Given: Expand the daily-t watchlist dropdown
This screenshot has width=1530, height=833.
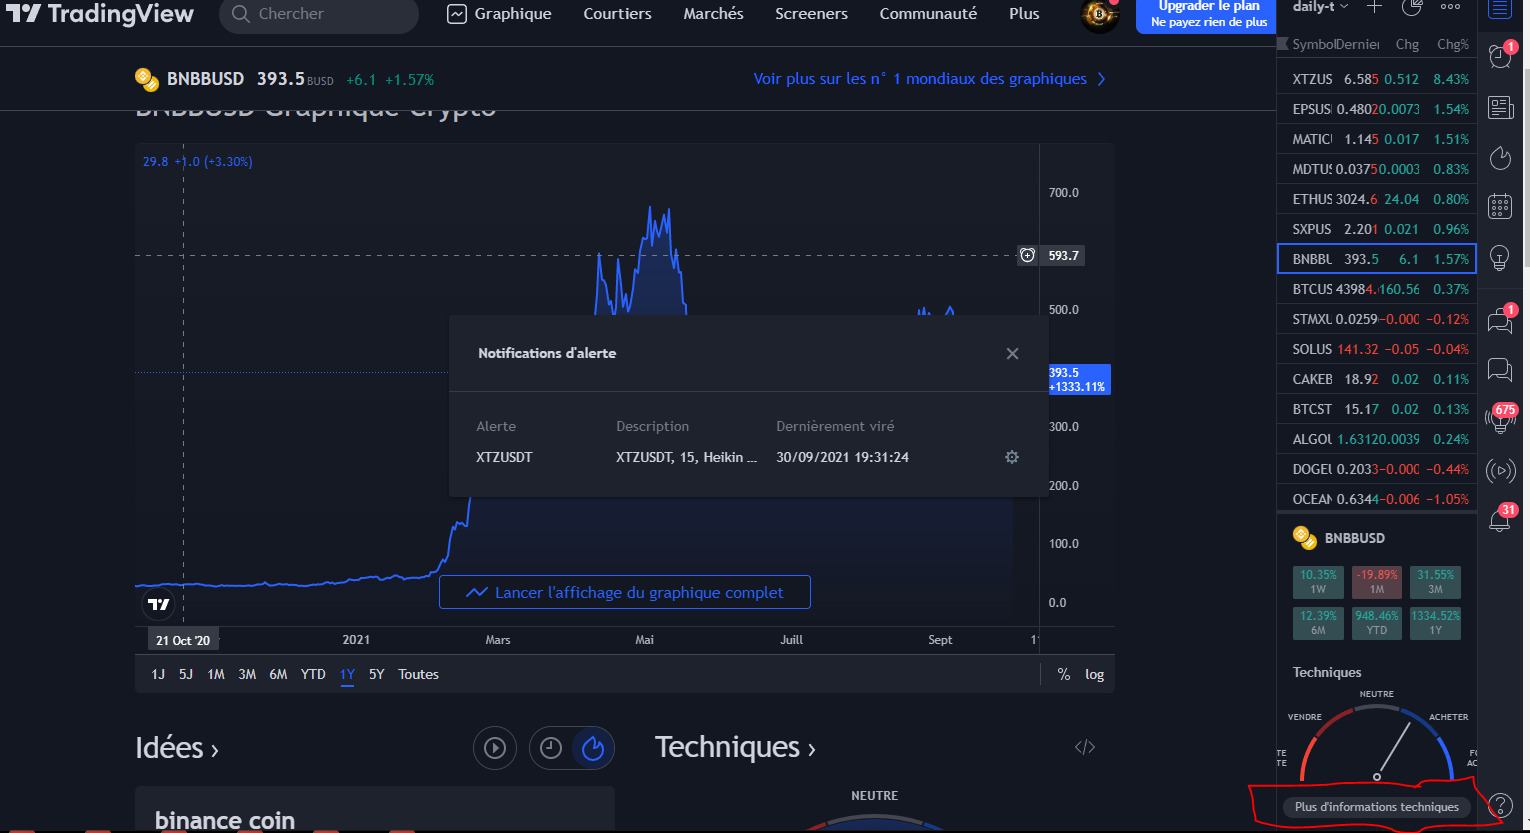Looking at the screenshot, I should click(1320, 7).
